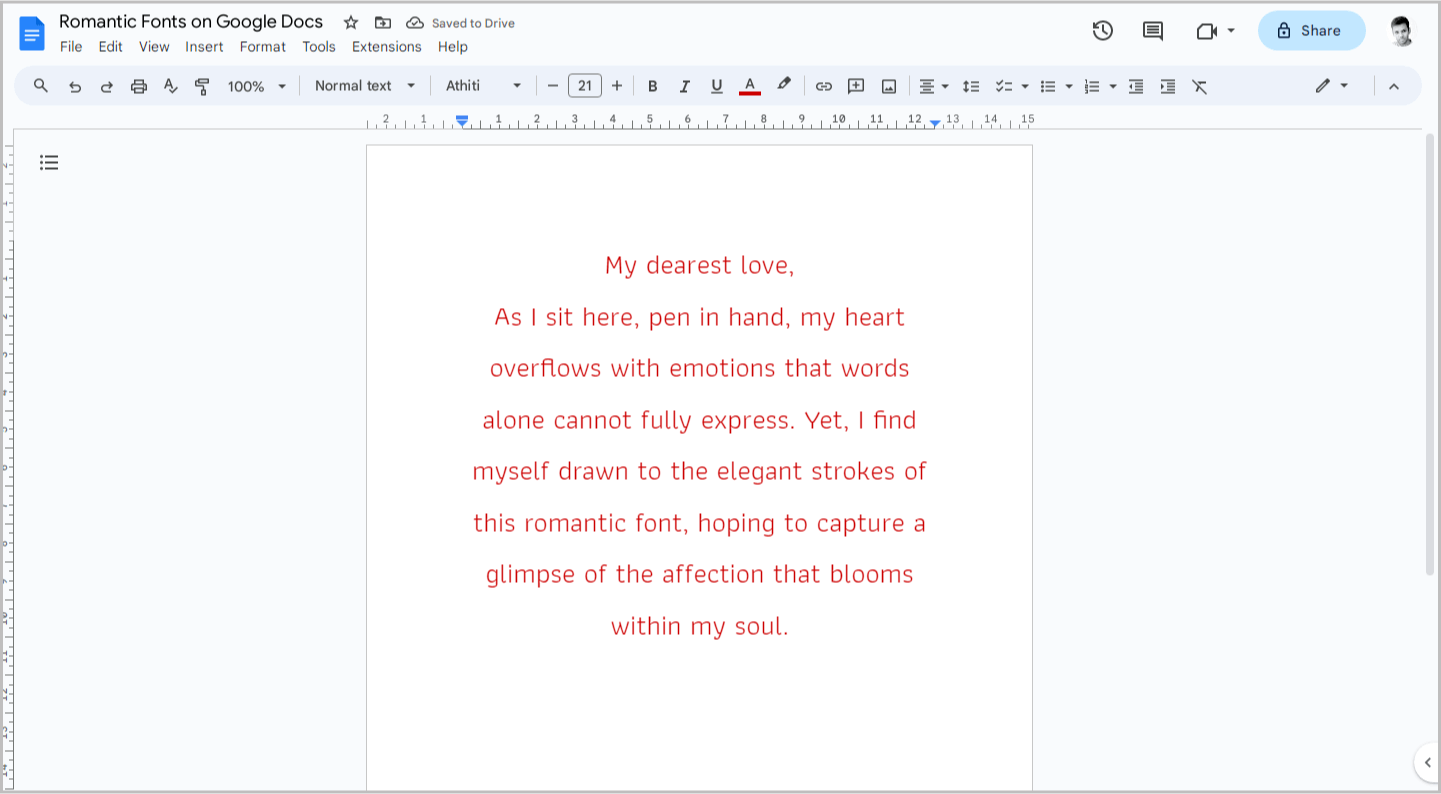Open the Help menu

coord(453,47)
